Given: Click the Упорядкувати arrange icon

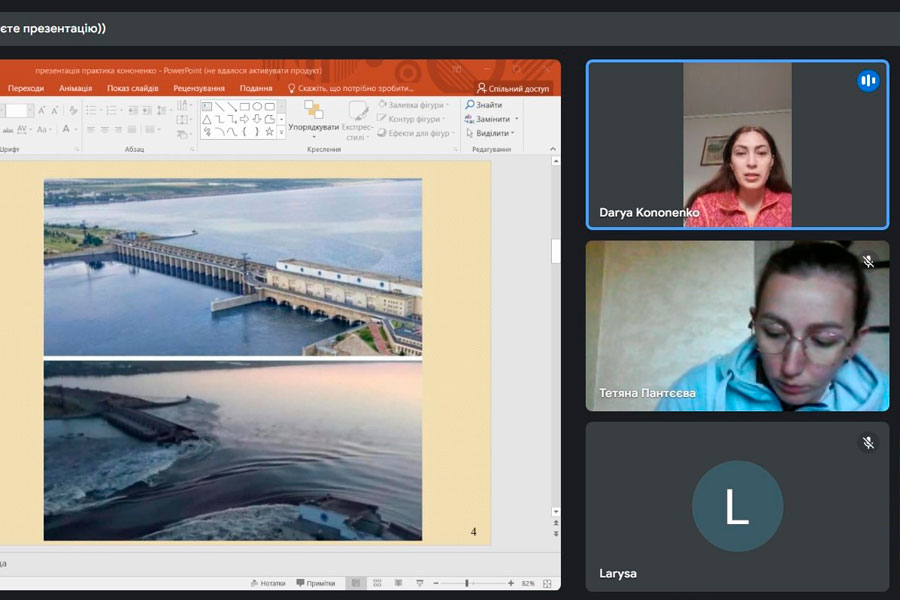Looking at the screenshot, I should (313, 112).
